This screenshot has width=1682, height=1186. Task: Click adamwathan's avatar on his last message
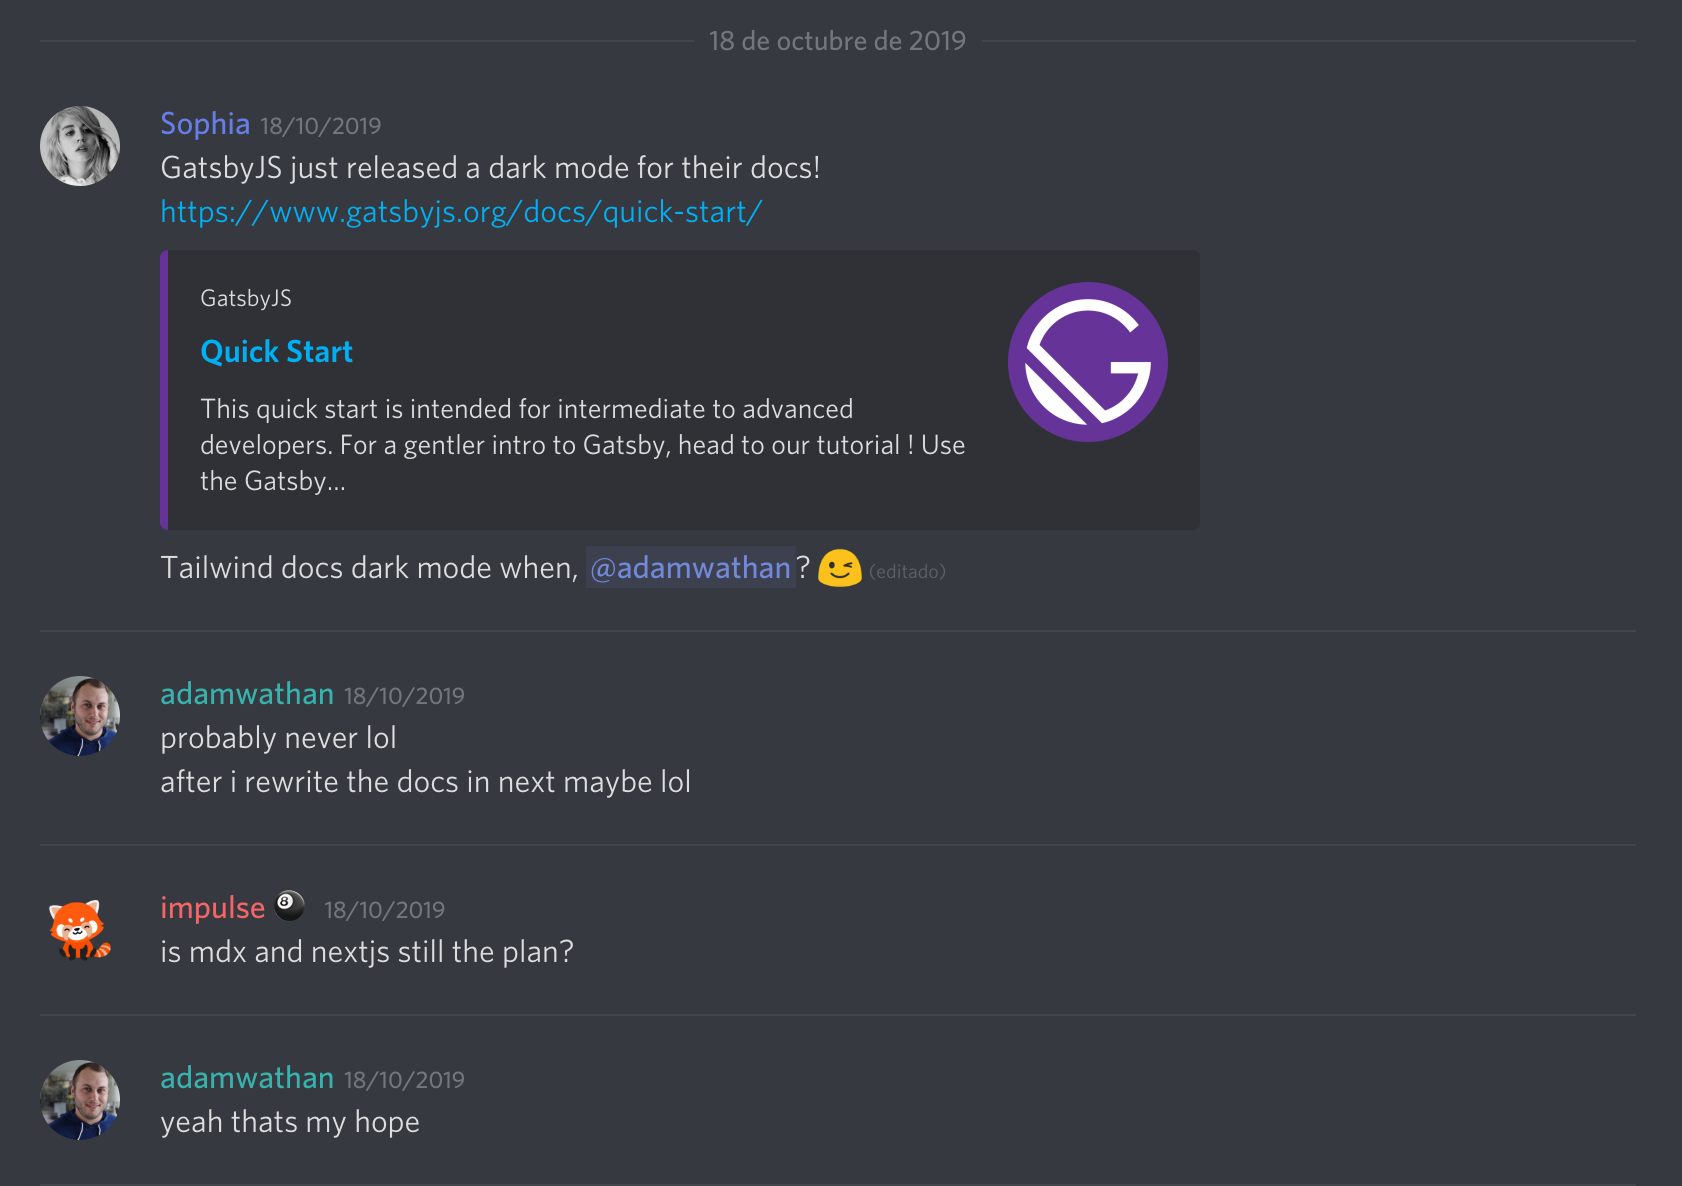(79, 1100)
